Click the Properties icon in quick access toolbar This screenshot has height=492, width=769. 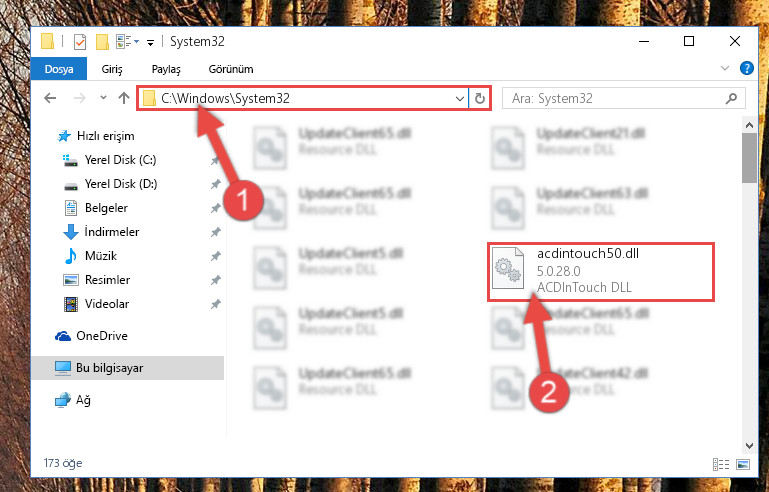[79, 42]
